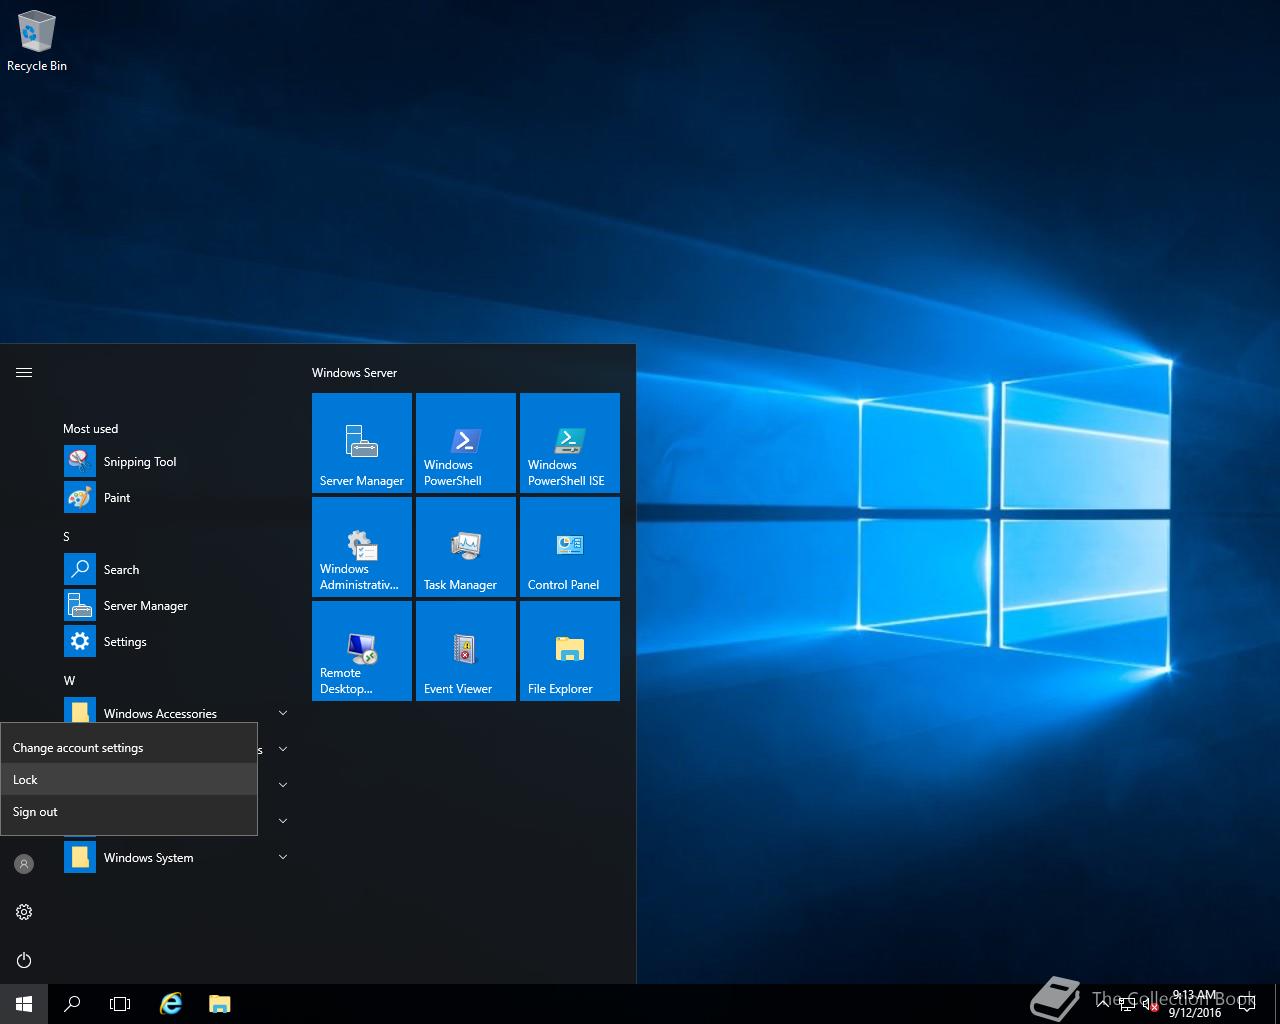Click the Windows Start button
The image size is (1280, 1024).
(24, 1004)
